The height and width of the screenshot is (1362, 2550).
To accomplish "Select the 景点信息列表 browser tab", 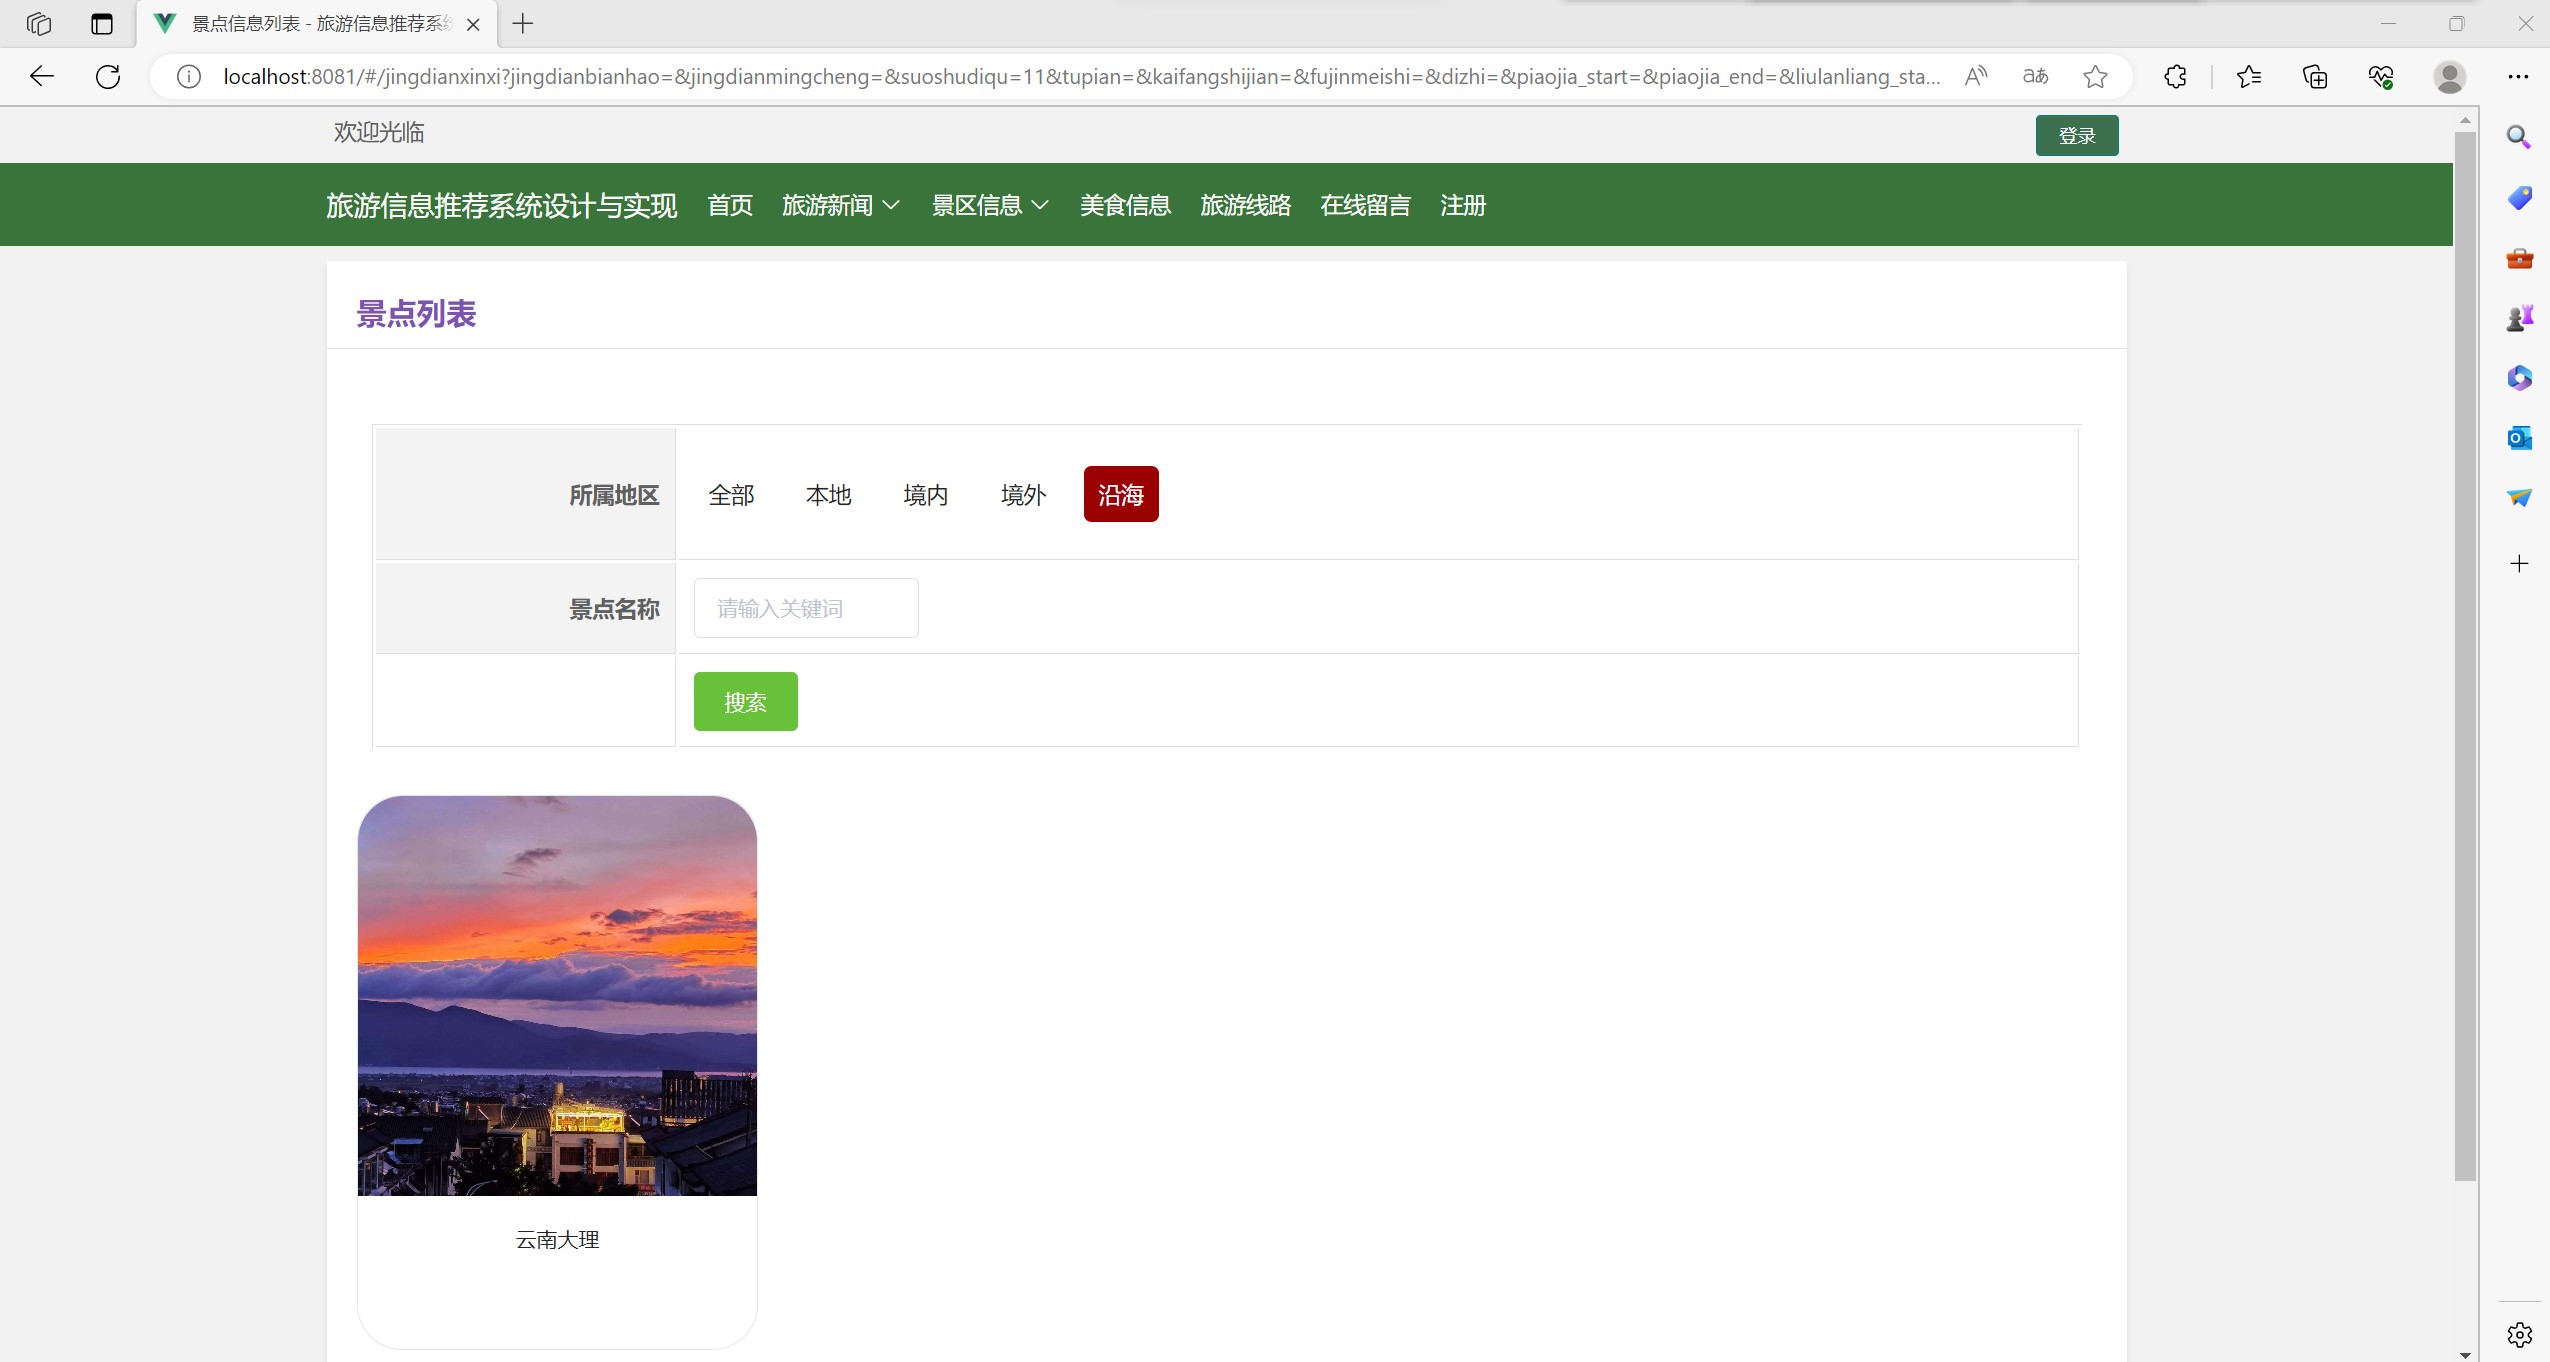I will coord(318,24).
